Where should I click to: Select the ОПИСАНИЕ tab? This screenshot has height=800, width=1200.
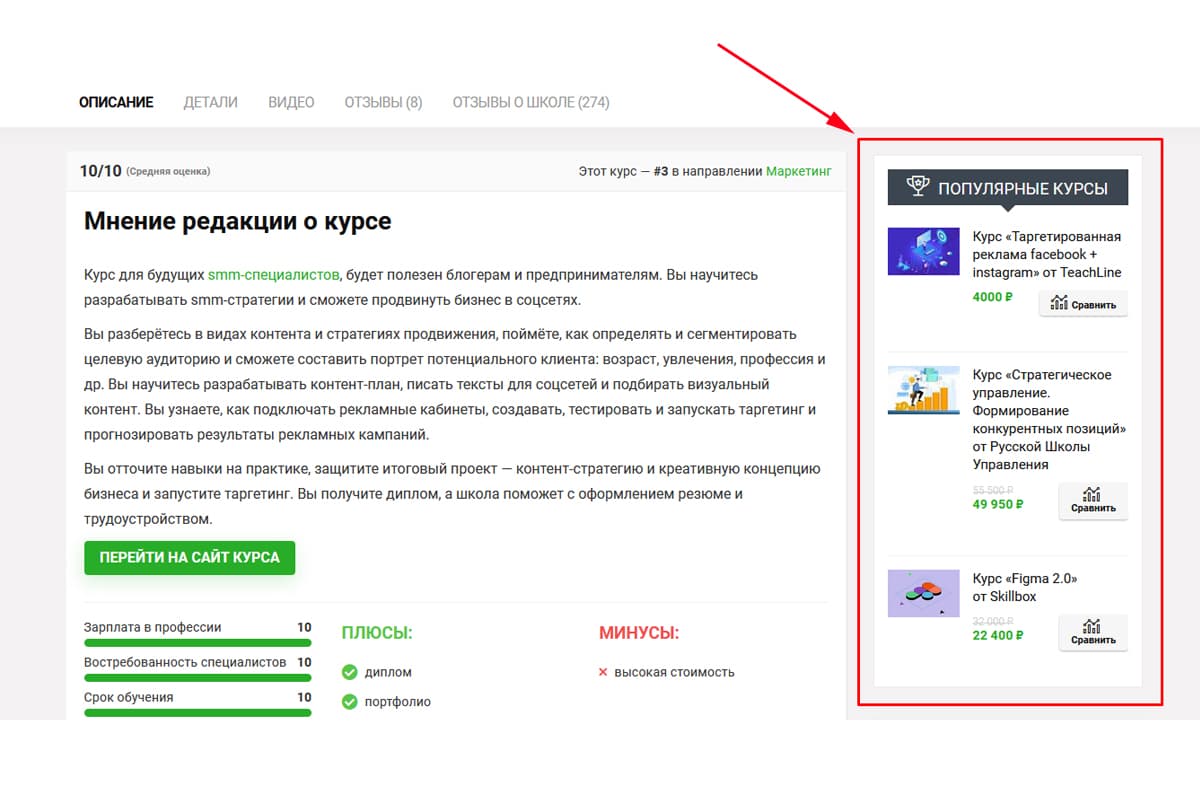[x=116, y=101]
